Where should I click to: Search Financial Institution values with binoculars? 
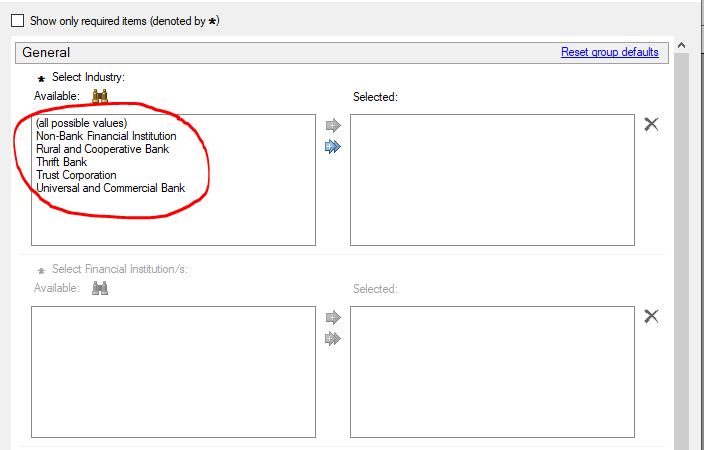tap(100, 288)
